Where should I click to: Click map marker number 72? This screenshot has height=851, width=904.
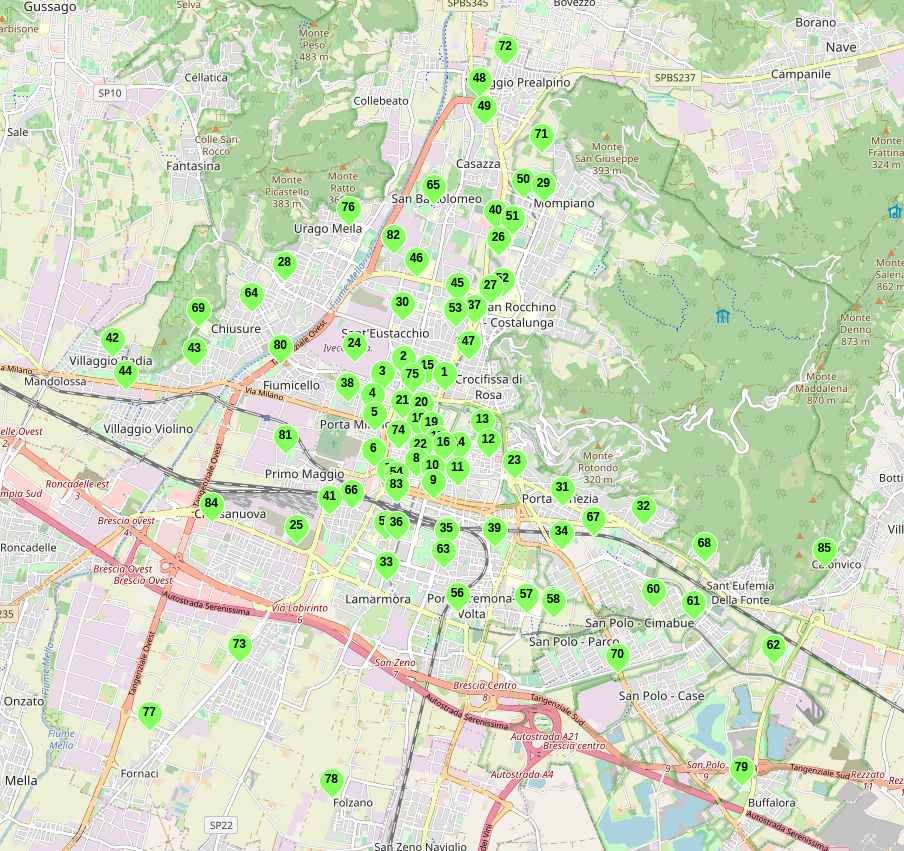[505, 50]
